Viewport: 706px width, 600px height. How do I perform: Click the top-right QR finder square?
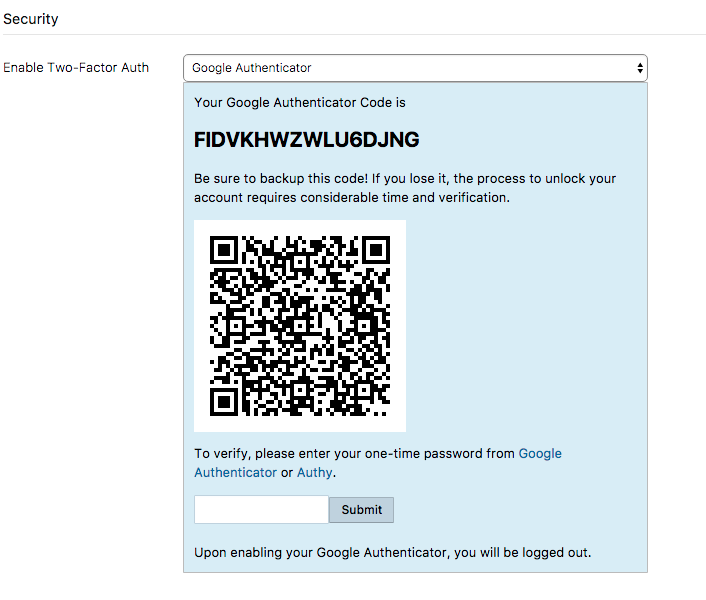click(x=376, y=249)
